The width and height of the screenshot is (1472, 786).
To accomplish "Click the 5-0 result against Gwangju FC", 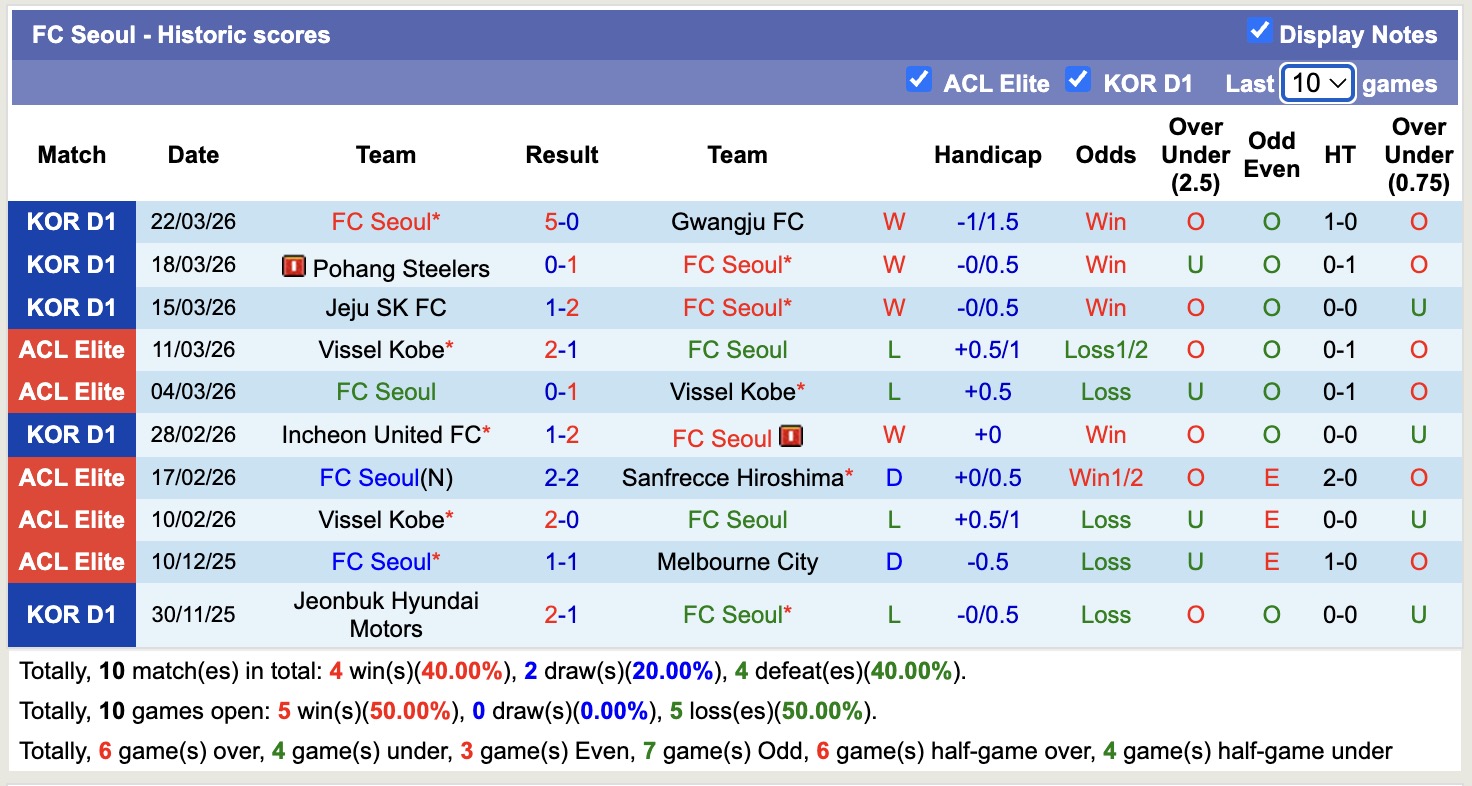I will coord(562,222).
